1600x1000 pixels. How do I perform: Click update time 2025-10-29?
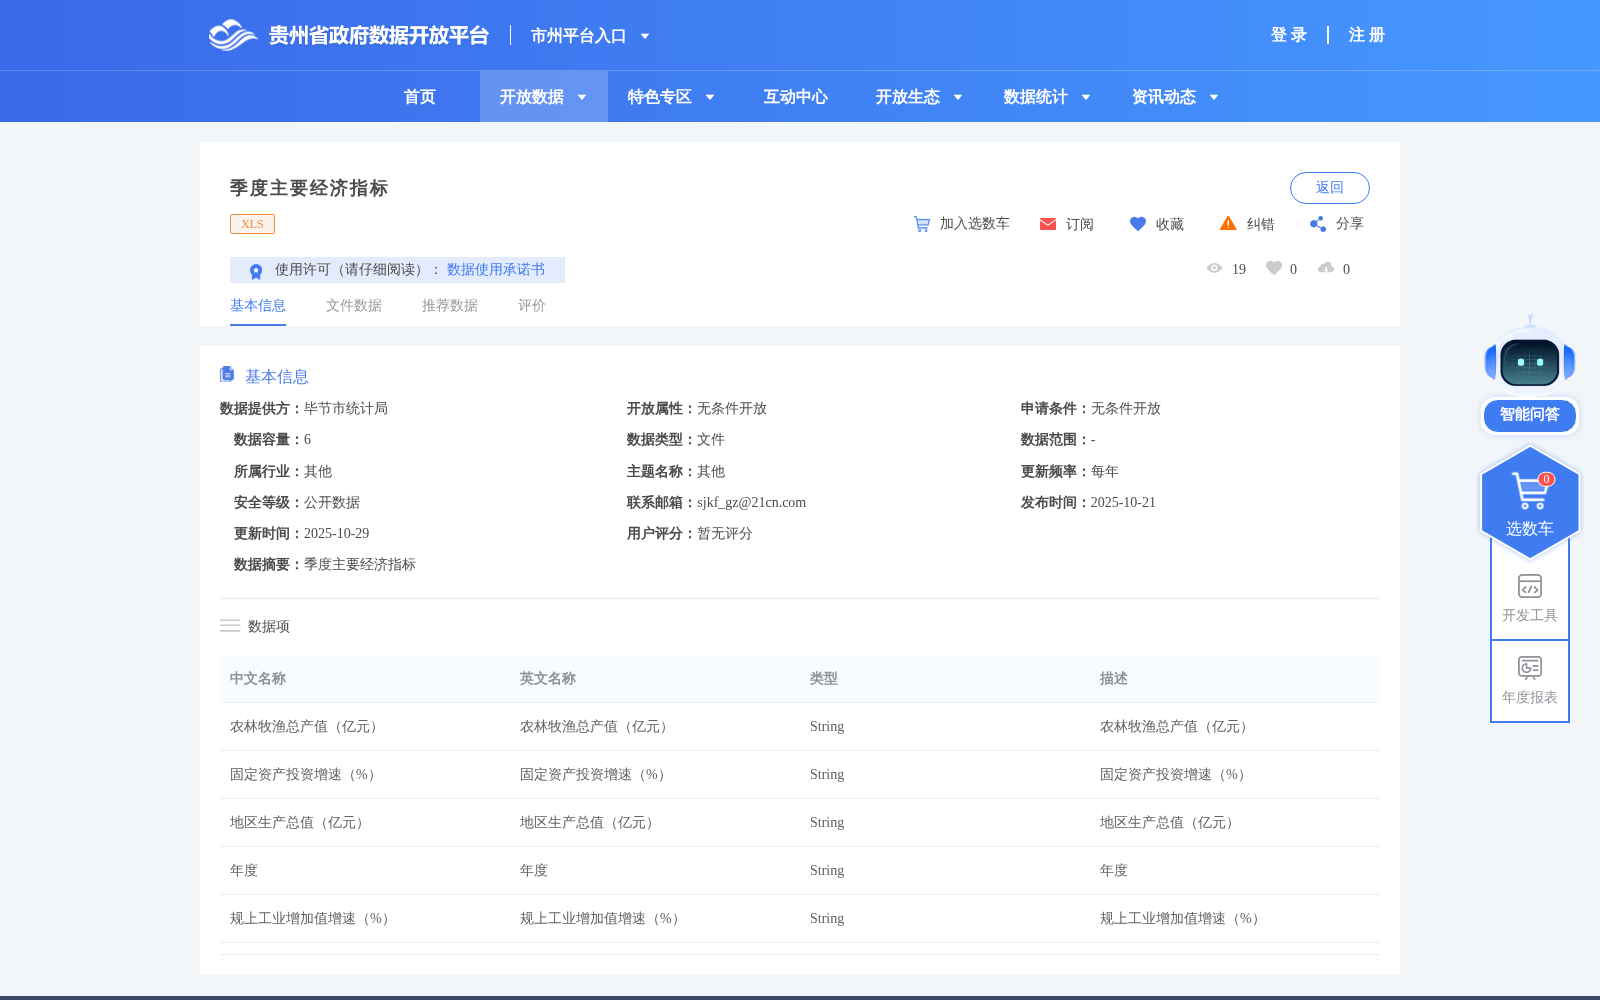point(337,534)
